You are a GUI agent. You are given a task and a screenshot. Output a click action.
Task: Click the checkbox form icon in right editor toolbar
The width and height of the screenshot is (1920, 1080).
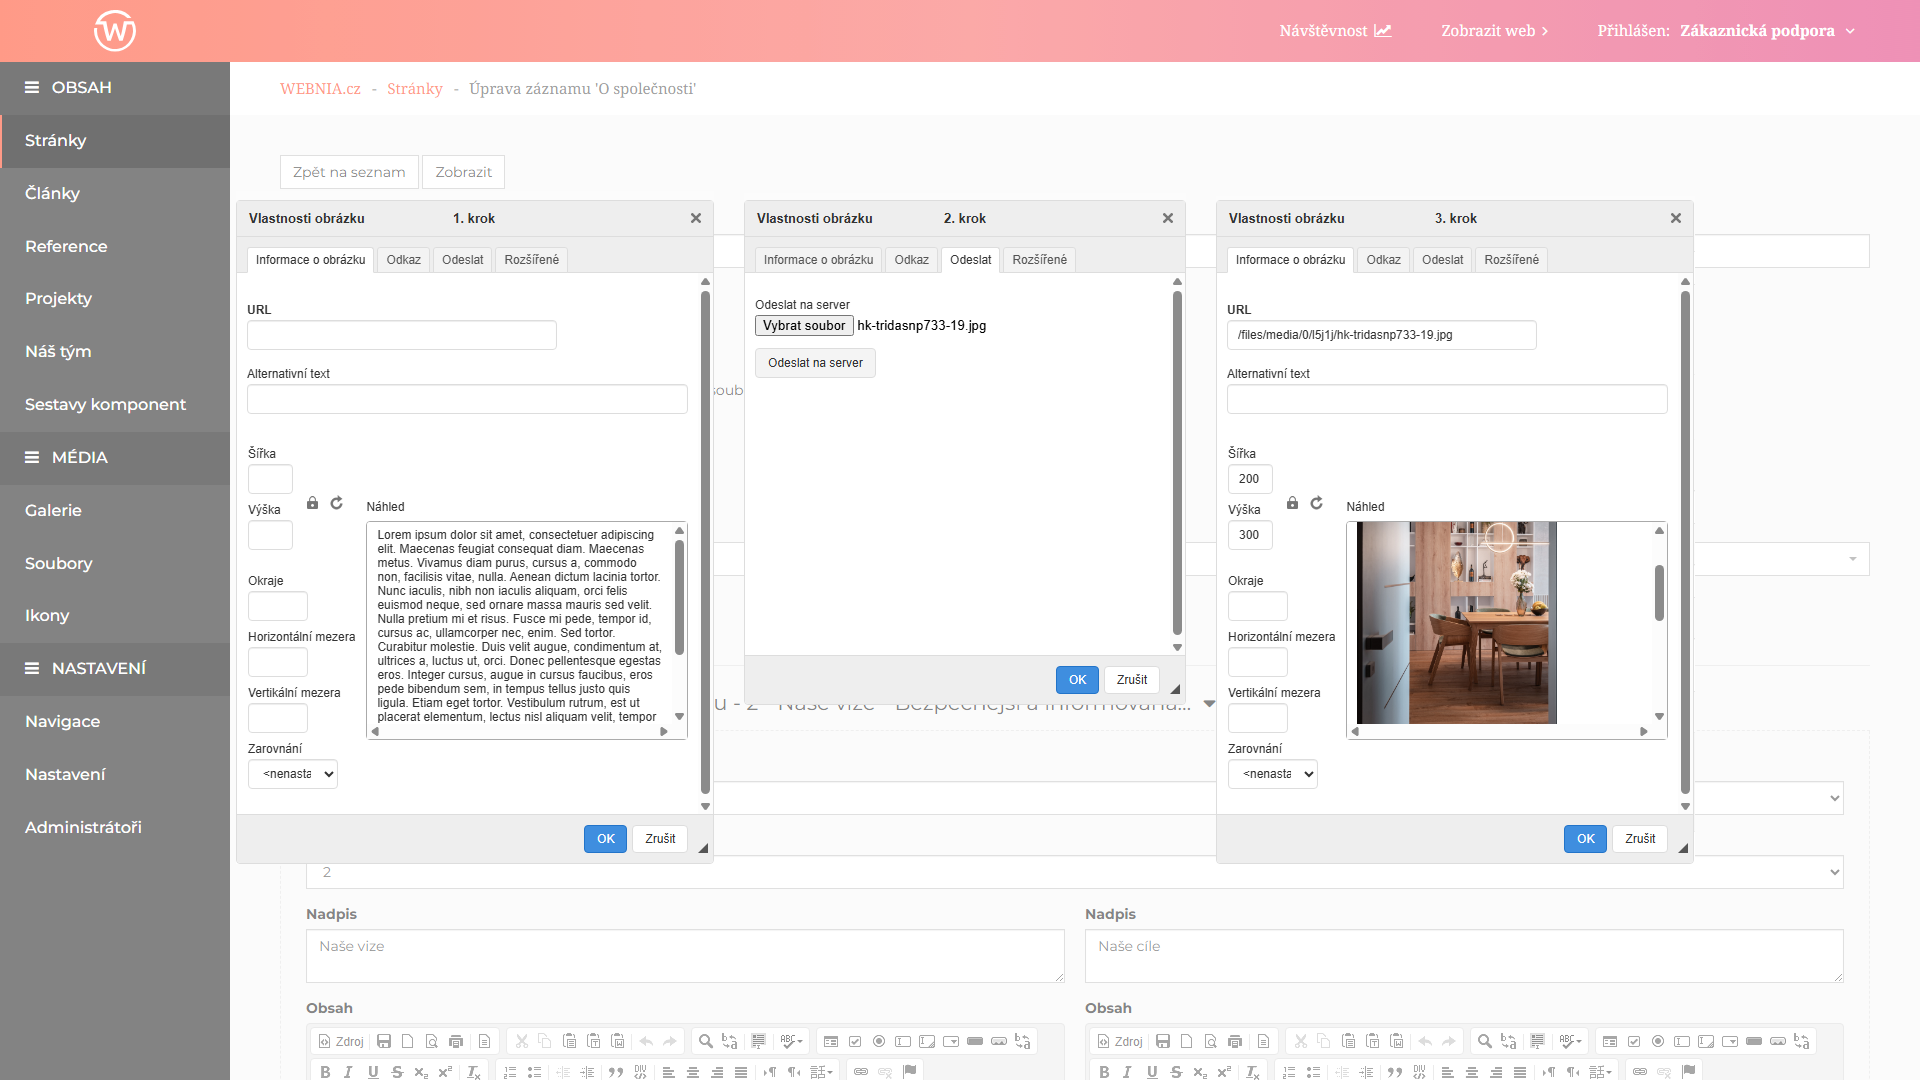coord(1634,1041)
